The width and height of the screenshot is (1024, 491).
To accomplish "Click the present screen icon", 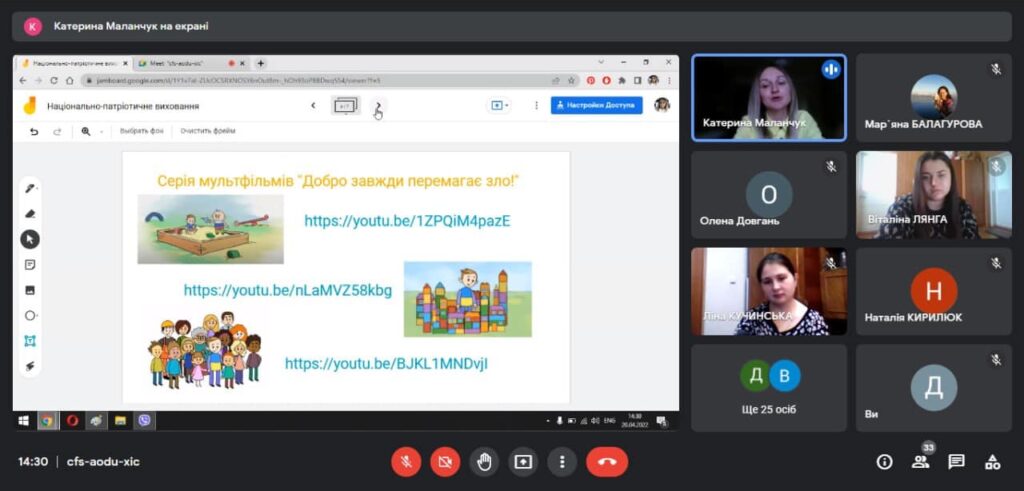I will click(523, 461).
